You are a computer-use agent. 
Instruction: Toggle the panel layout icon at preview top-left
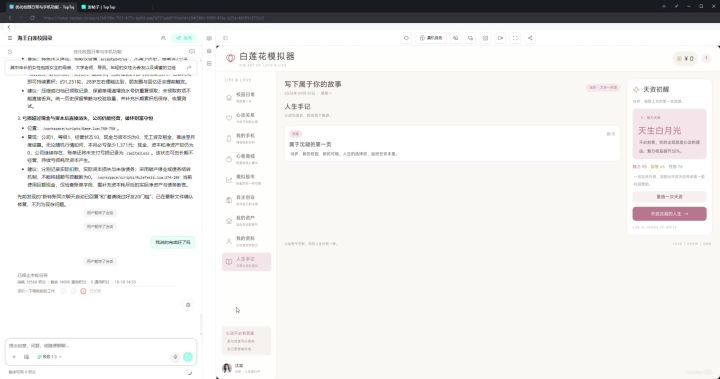pos(225,38)
